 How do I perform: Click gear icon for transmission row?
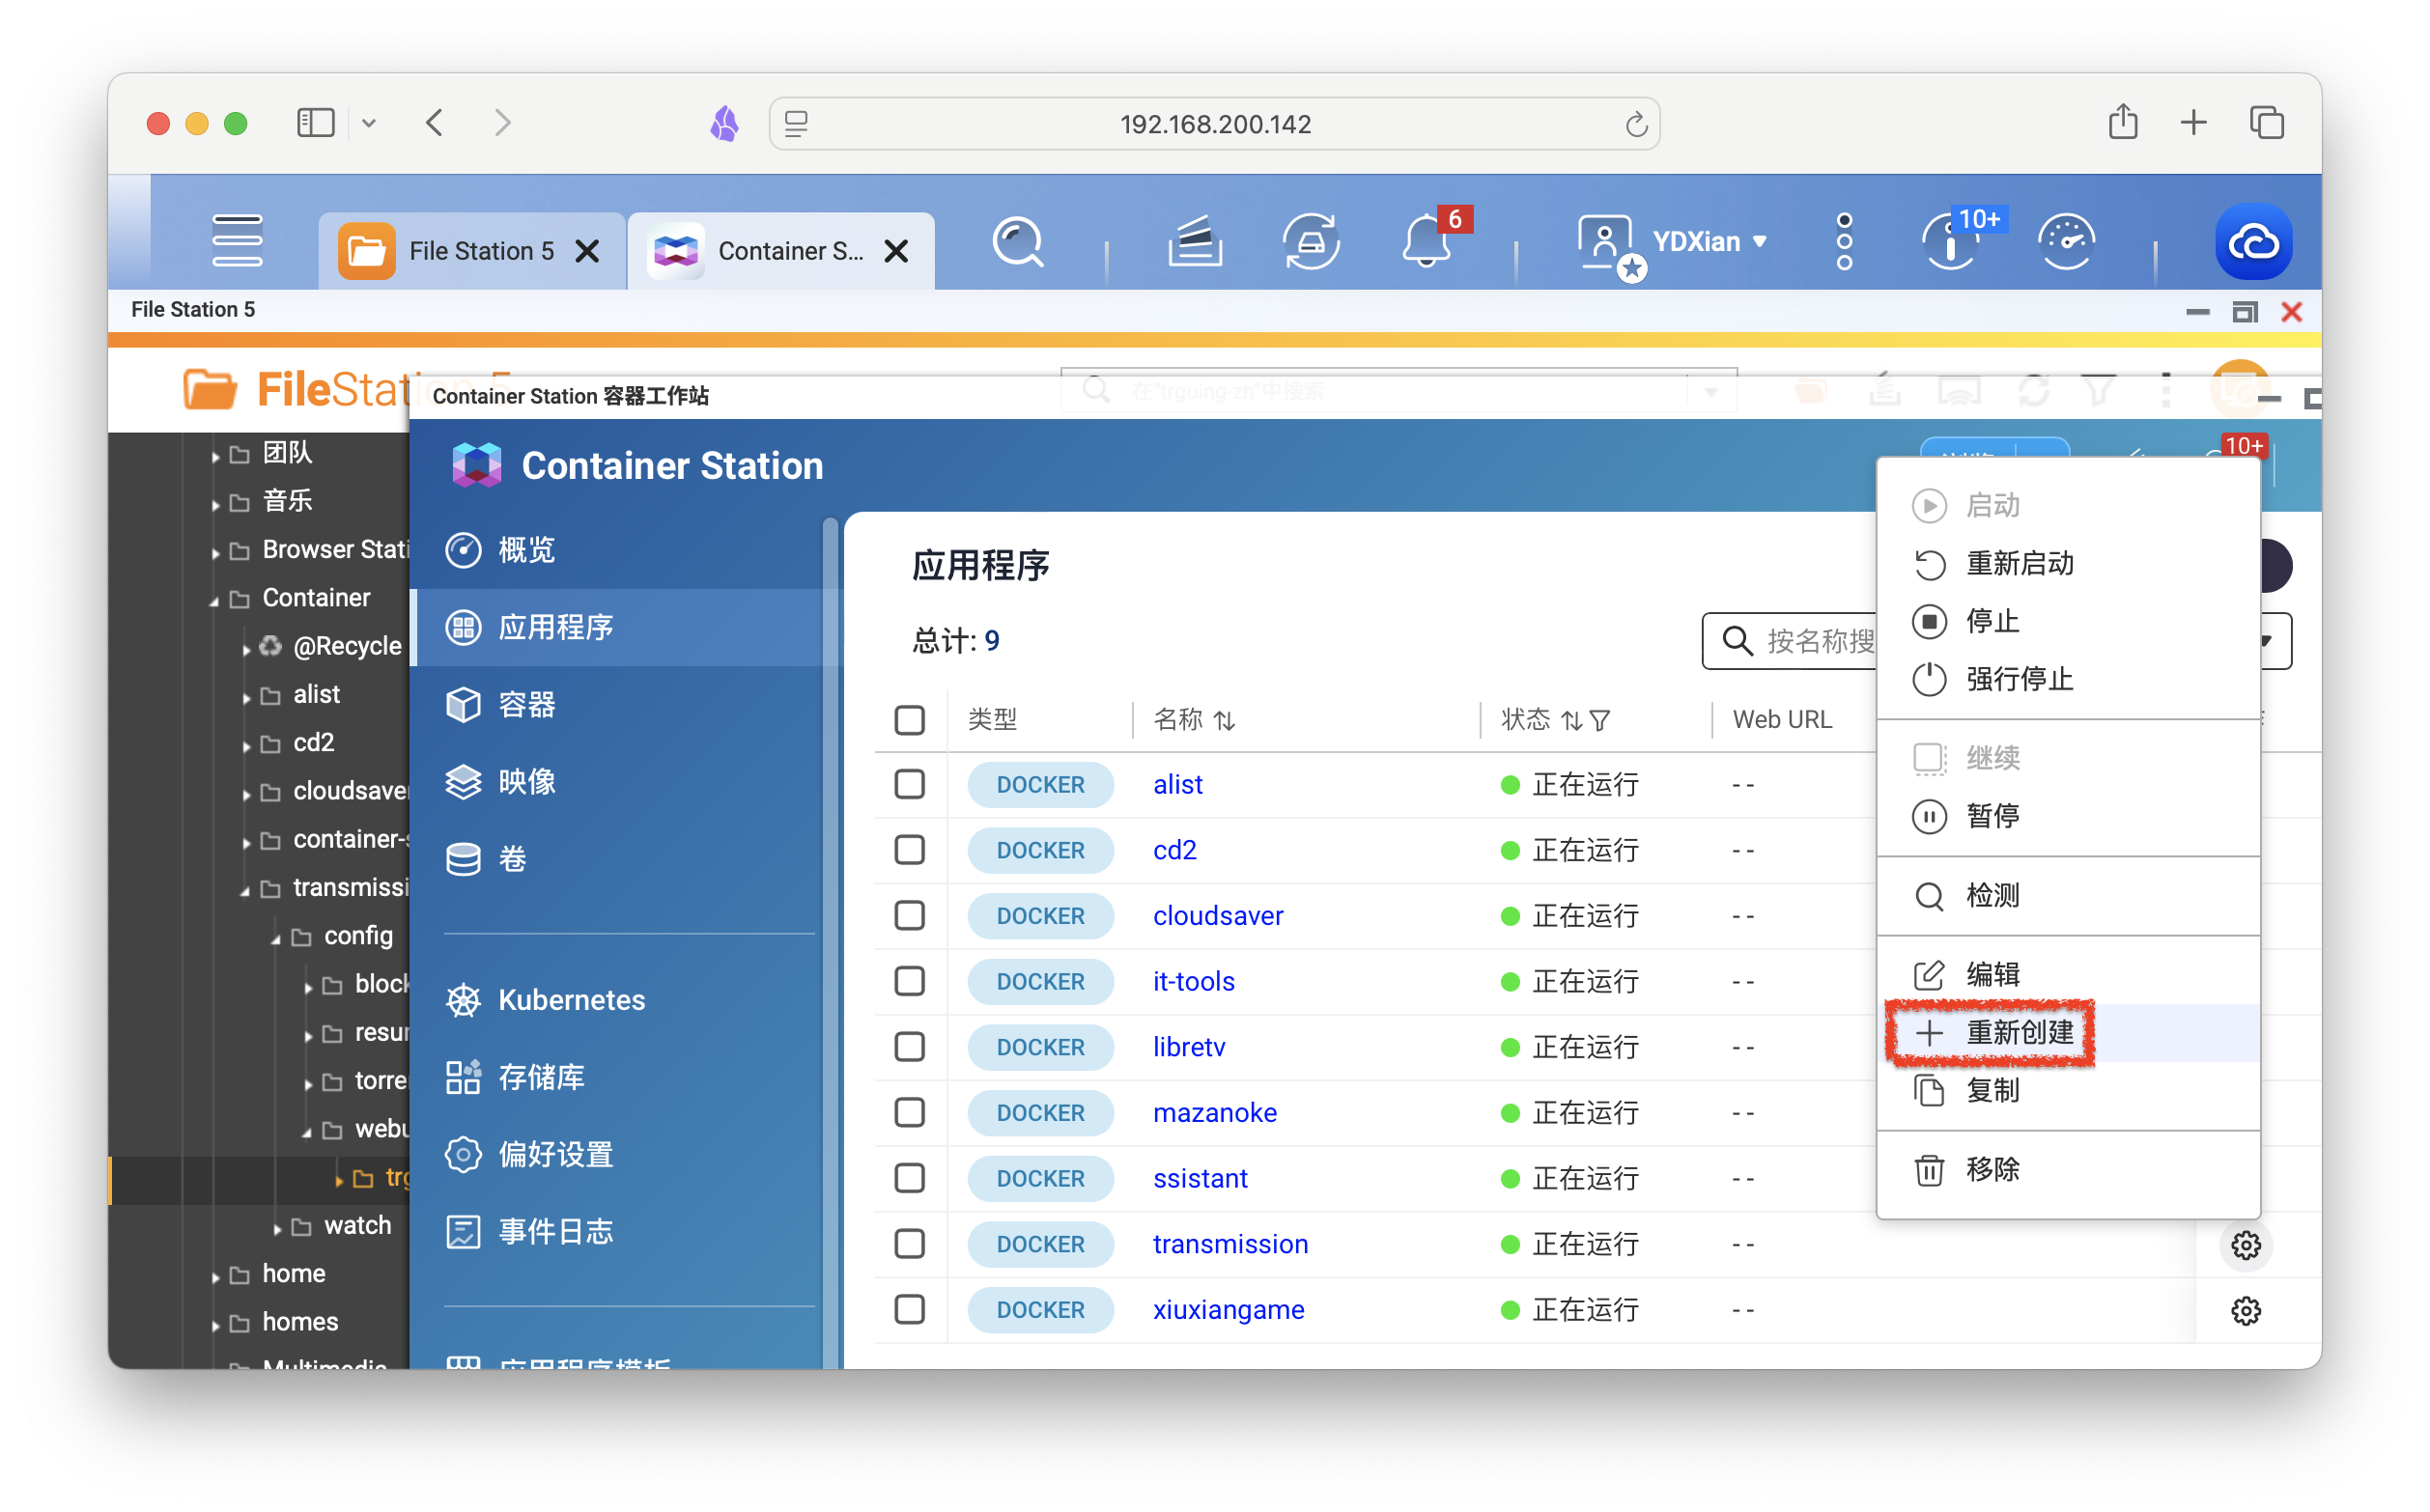pos(2245,1245)
